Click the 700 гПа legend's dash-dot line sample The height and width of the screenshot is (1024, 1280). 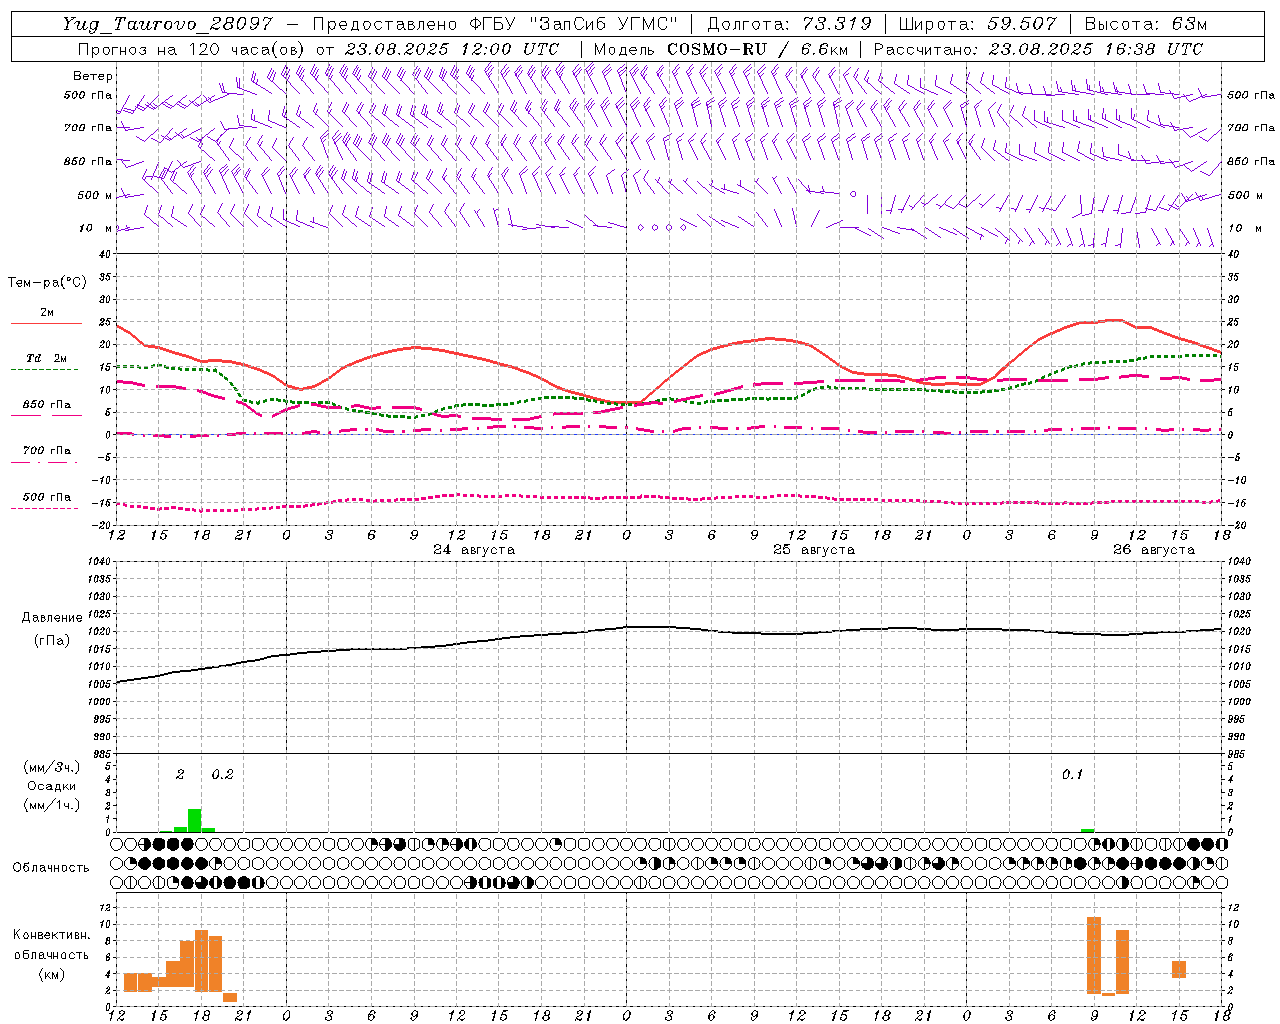pyautogui.click(x=46, y=462)
